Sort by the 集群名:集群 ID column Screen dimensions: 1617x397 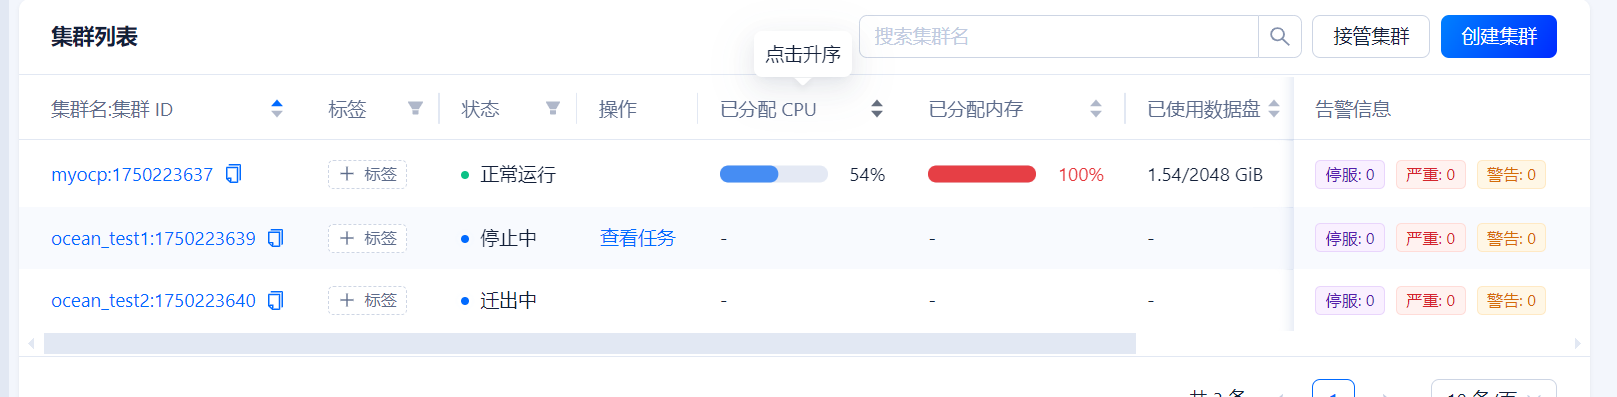(x=277, y=108)
